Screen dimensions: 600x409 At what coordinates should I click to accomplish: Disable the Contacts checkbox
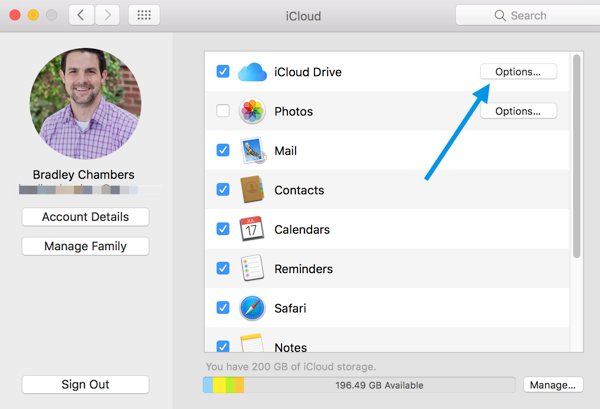[223, 189]
